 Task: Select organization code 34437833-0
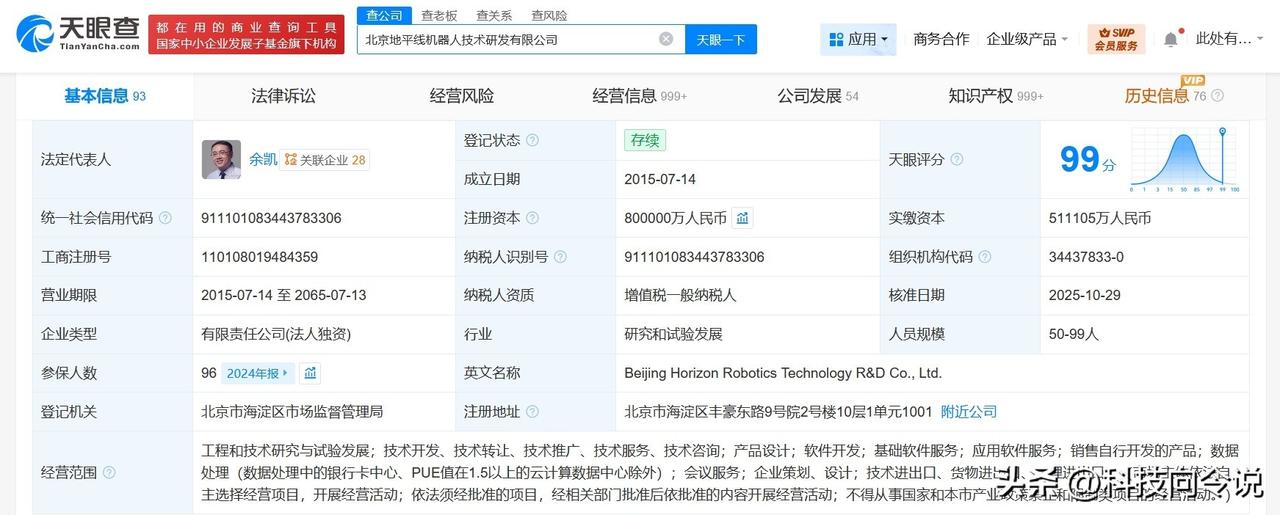pyautogui.click(x=1086, y=257)
